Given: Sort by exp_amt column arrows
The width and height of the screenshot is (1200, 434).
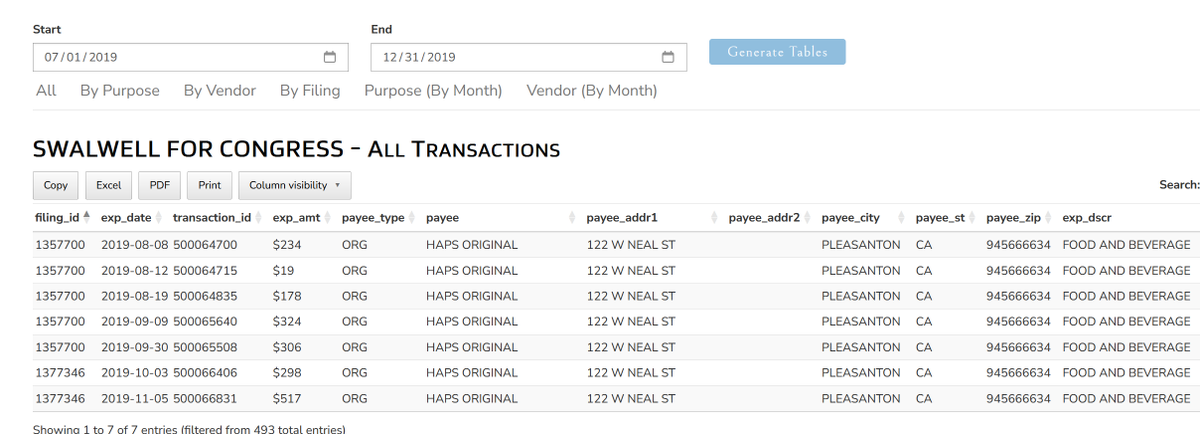Looking at the screenshot, I should click(329, 217).
